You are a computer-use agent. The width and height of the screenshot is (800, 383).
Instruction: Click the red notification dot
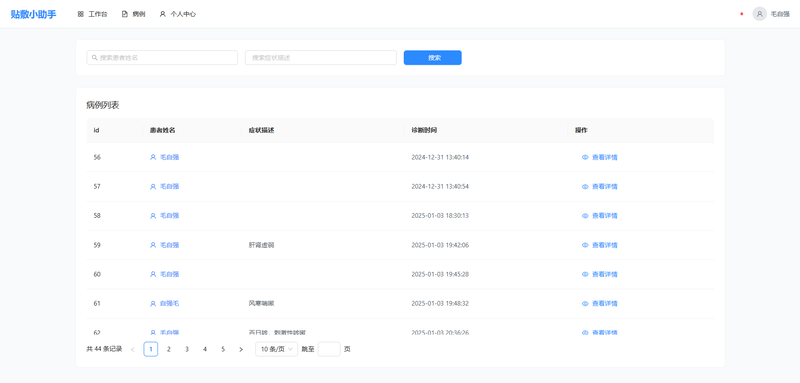[x=741, y=14]
